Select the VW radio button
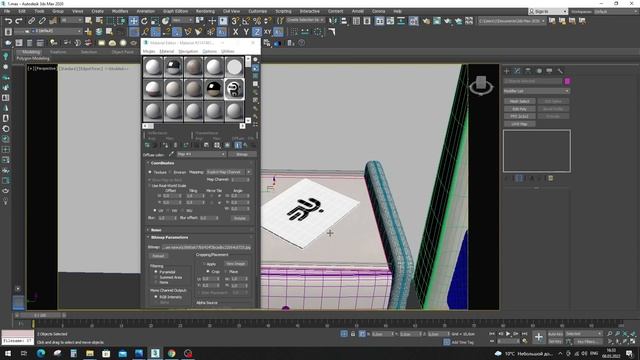640x360 pixels. (x=169, y=210)
